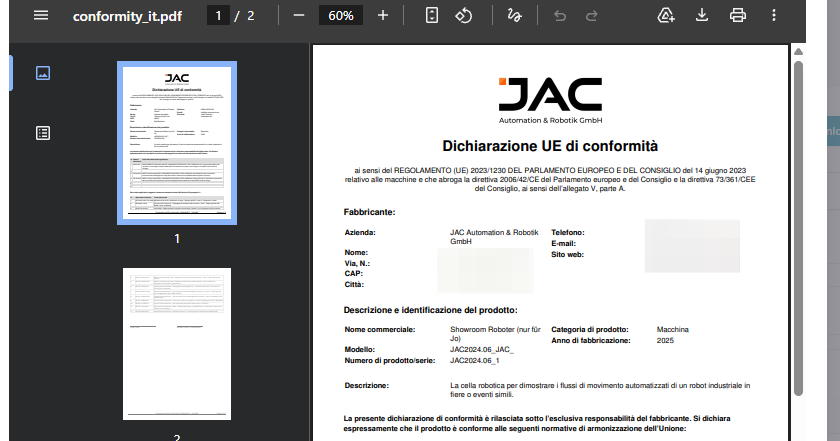Image resolution: width=840 pixels, height=441 pixels.
Task: Click the JAC logo in the document
Action: click(550, 100)
